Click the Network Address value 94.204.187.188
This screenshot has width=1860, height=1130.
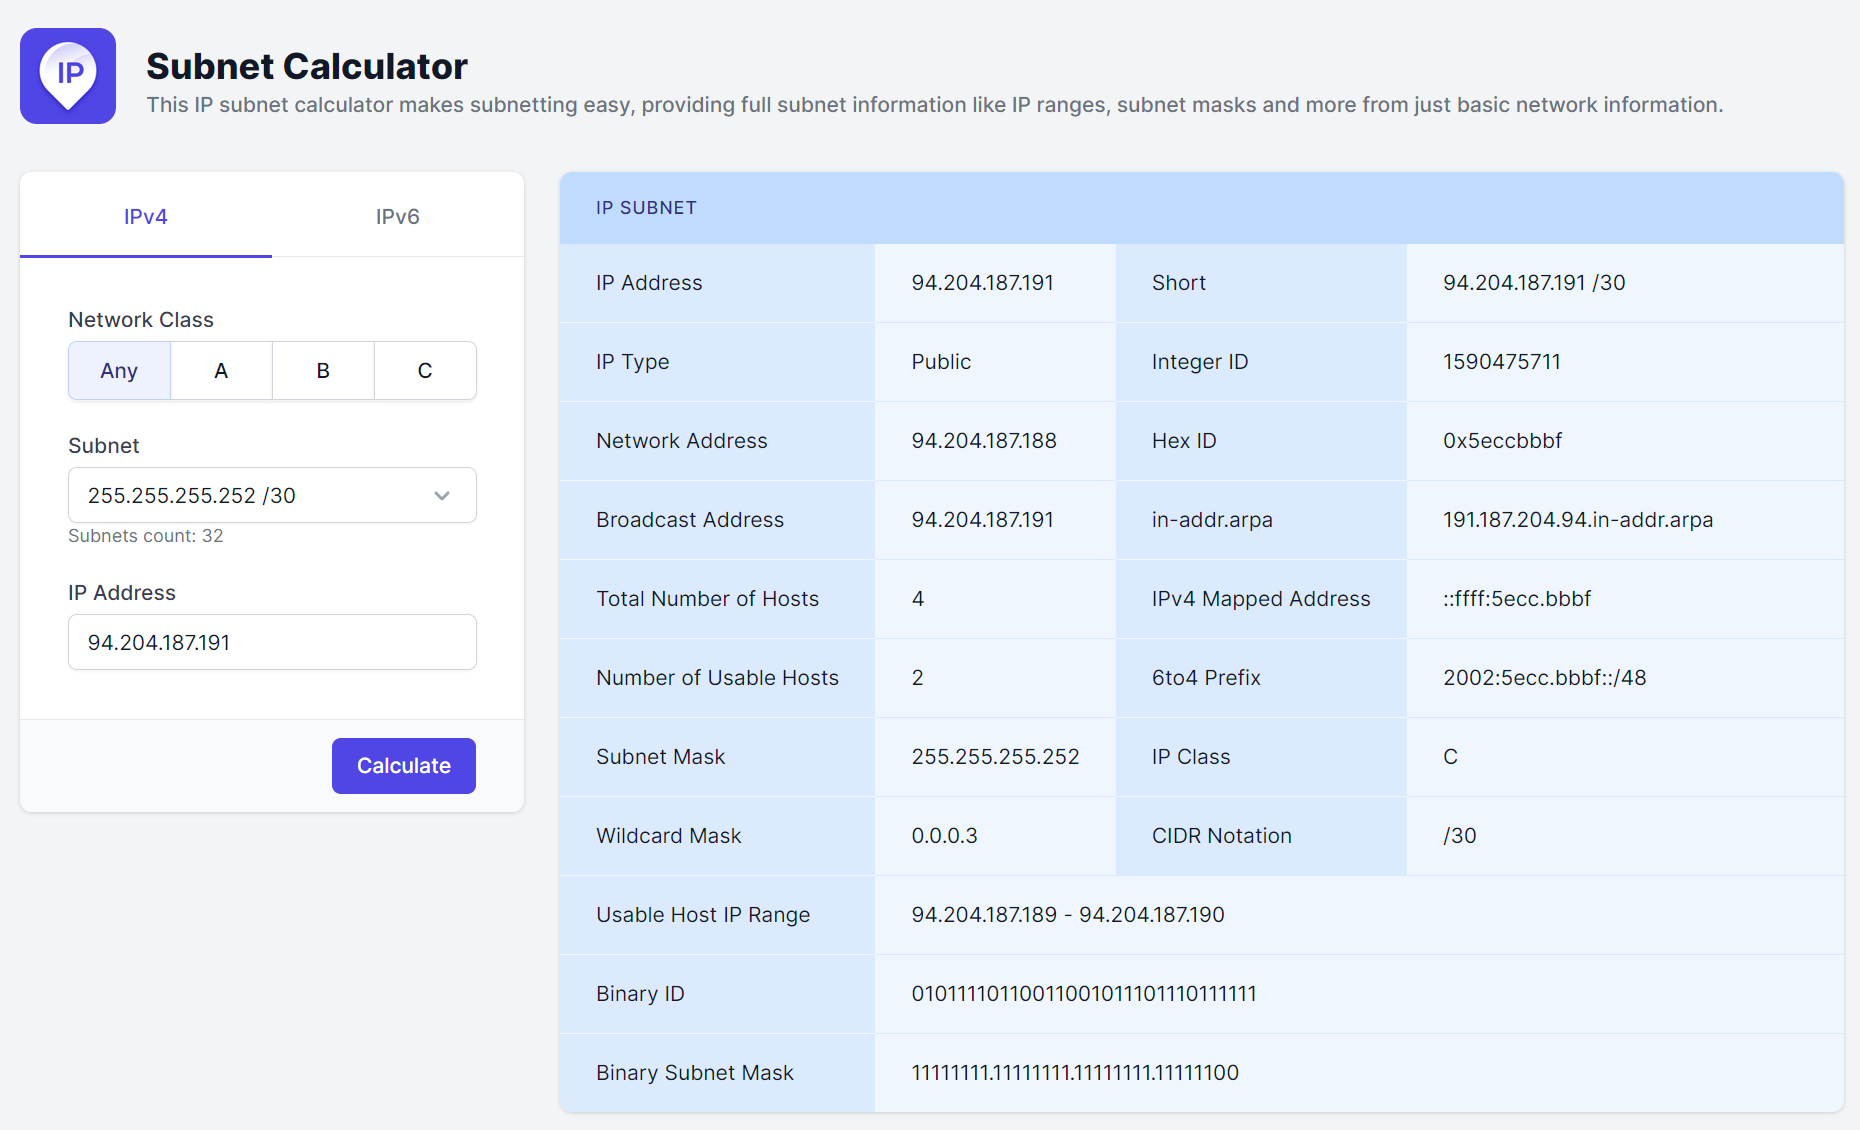click(984, 441)
